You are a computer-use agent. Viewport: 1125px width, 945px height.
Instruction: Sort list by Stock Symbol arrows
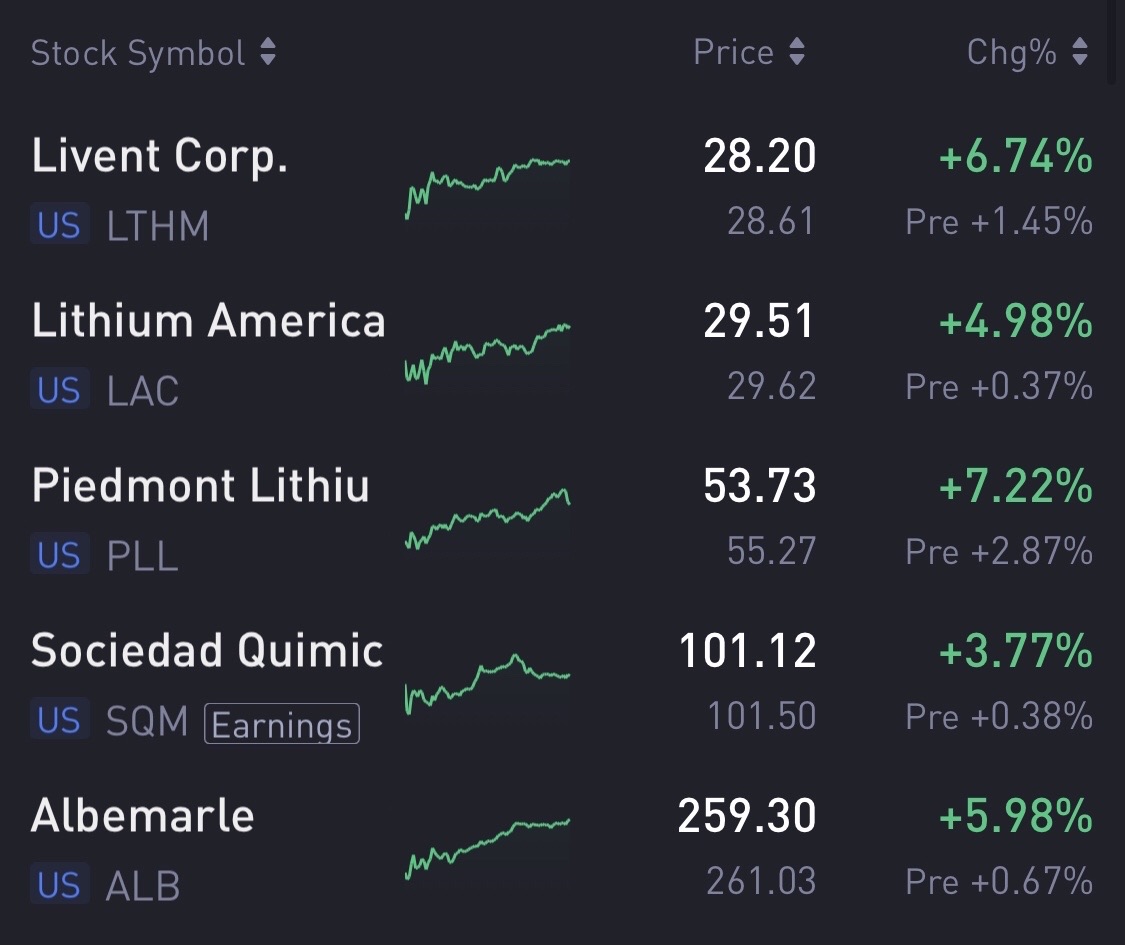268,52
